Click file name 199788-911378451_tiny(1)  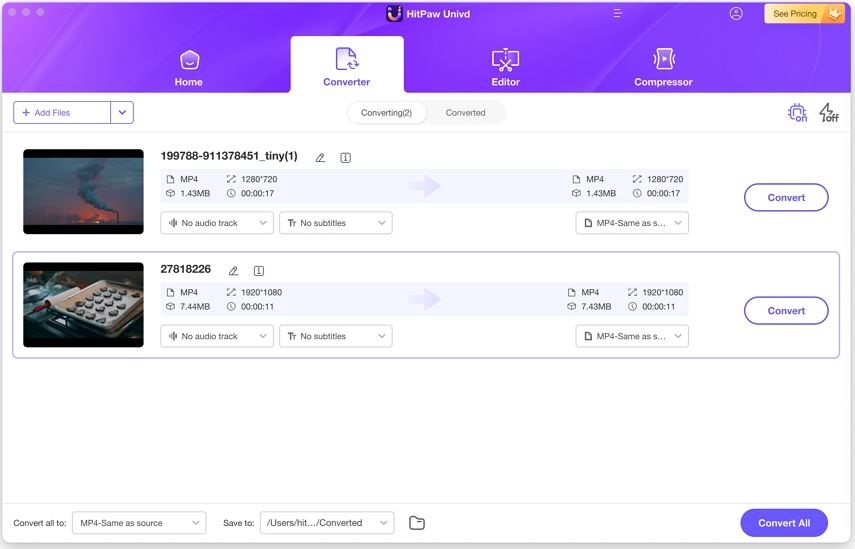tap(229, 156)
